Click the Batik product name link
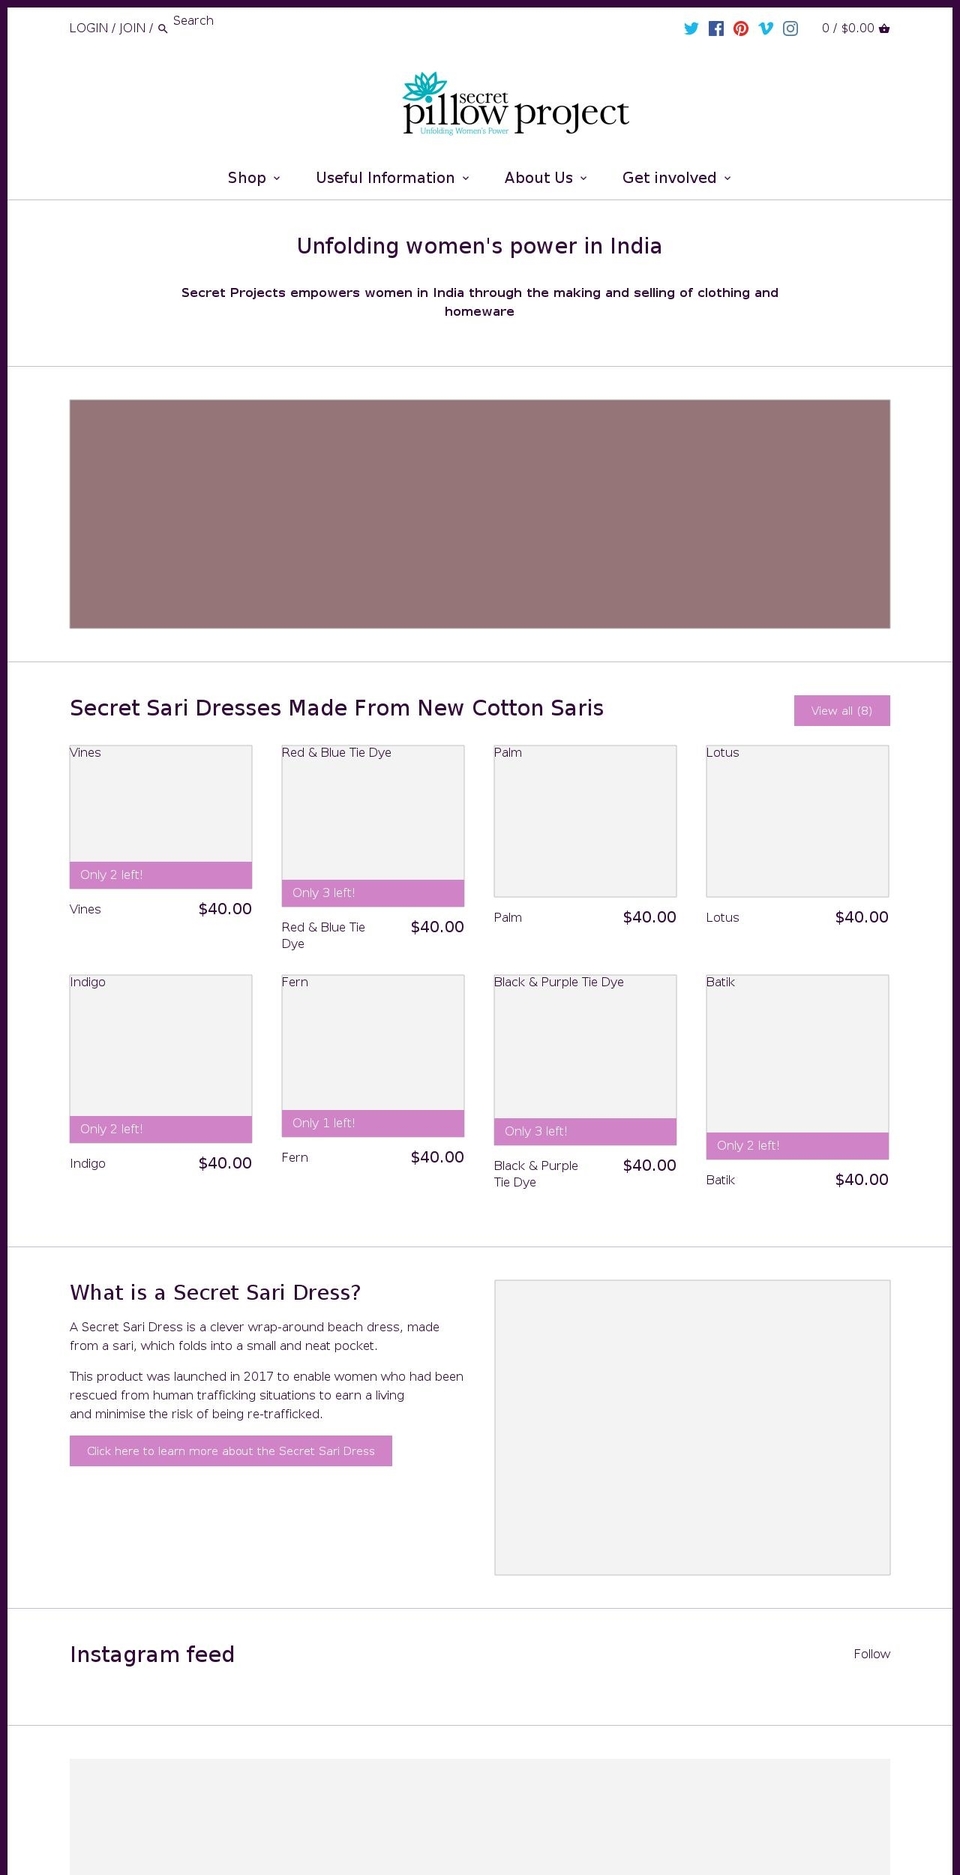The image size is (960, 1875). click(720, 1180)
